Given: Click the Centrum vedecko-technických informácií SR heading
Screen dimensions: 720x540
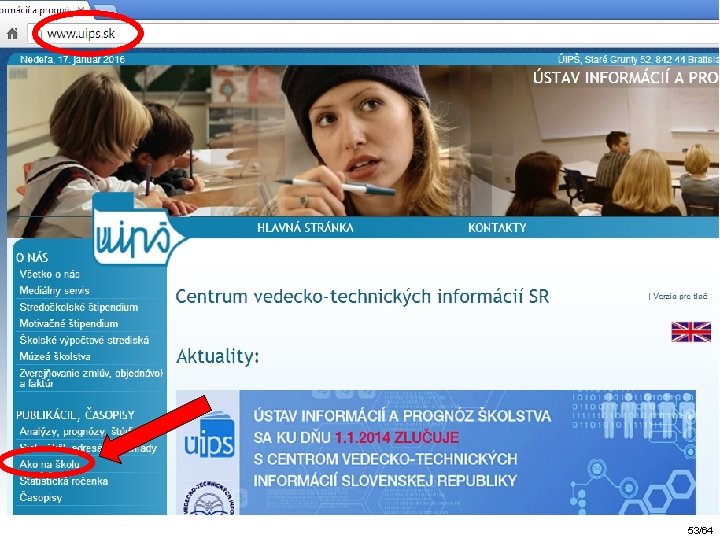Looking at the screenshot, I should [362, 297].
